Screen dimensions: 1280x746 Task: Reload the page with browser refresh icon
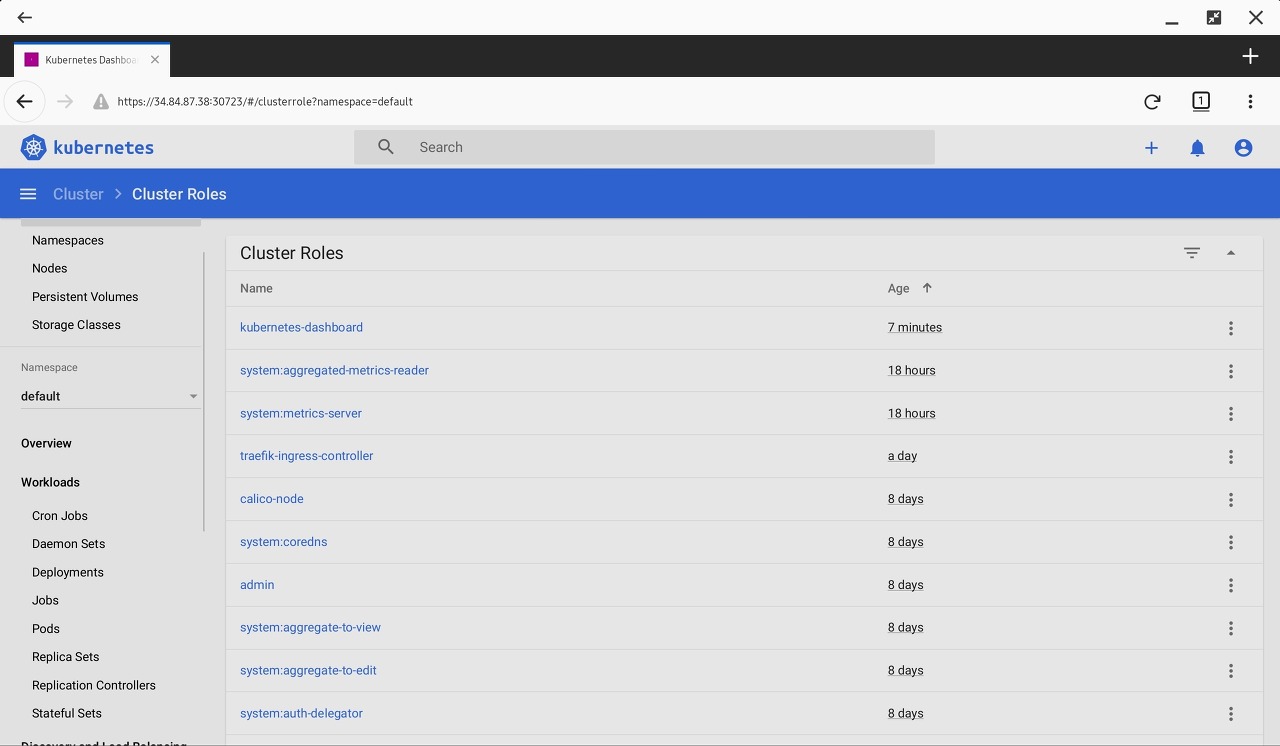1152,101
